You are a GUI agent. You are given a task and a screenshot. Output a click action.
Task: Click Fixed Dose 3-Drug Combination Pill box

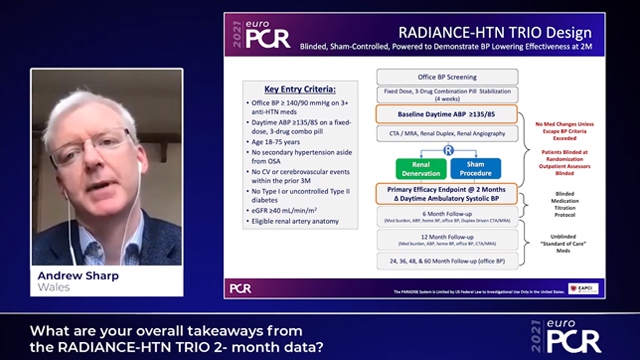tap(447, 95)
